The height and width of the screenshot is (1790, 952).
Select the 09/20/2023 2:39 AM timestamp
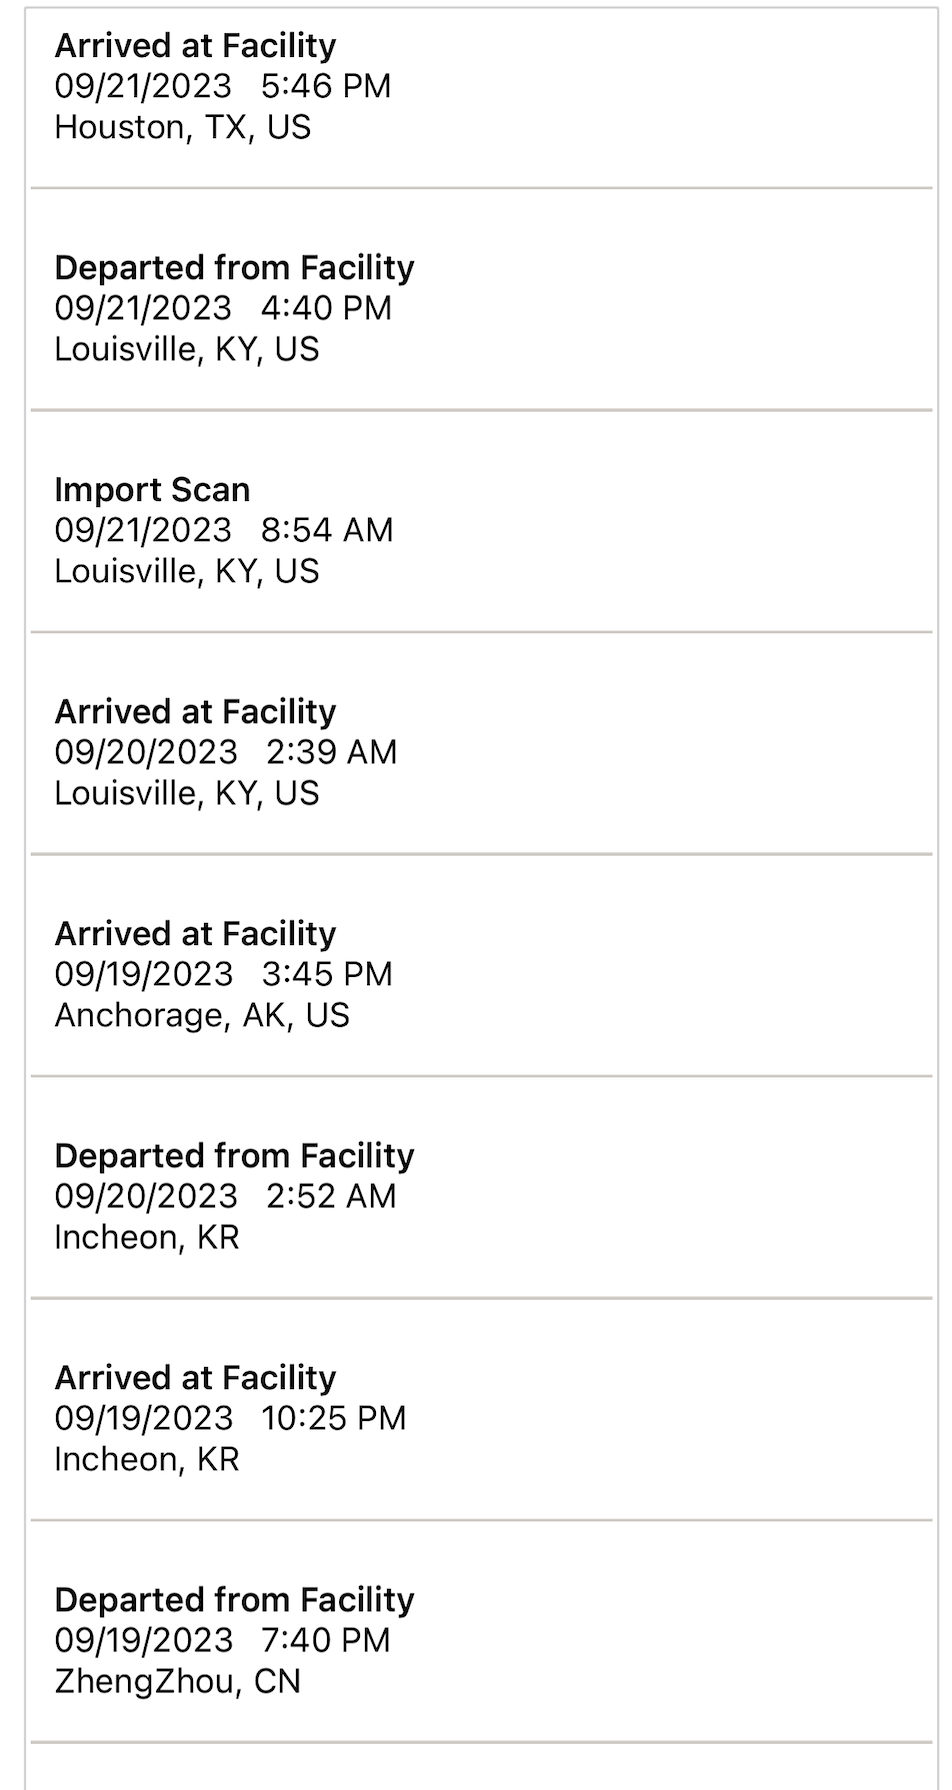pos(226,752)
